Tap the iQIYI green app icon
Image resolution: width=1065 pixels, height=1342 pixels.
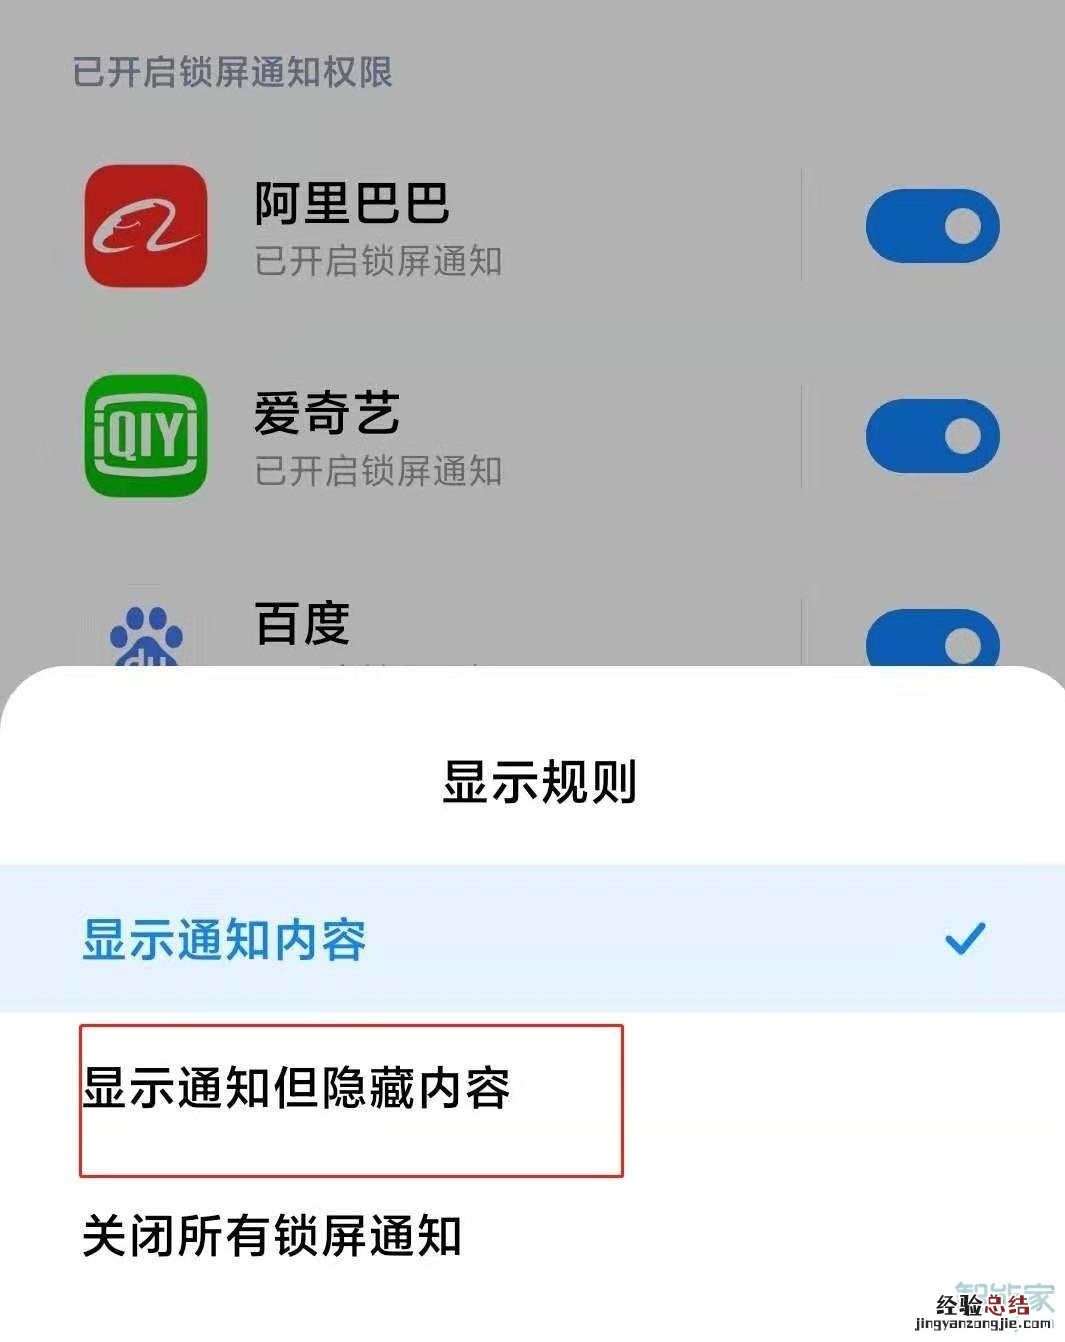146,436
